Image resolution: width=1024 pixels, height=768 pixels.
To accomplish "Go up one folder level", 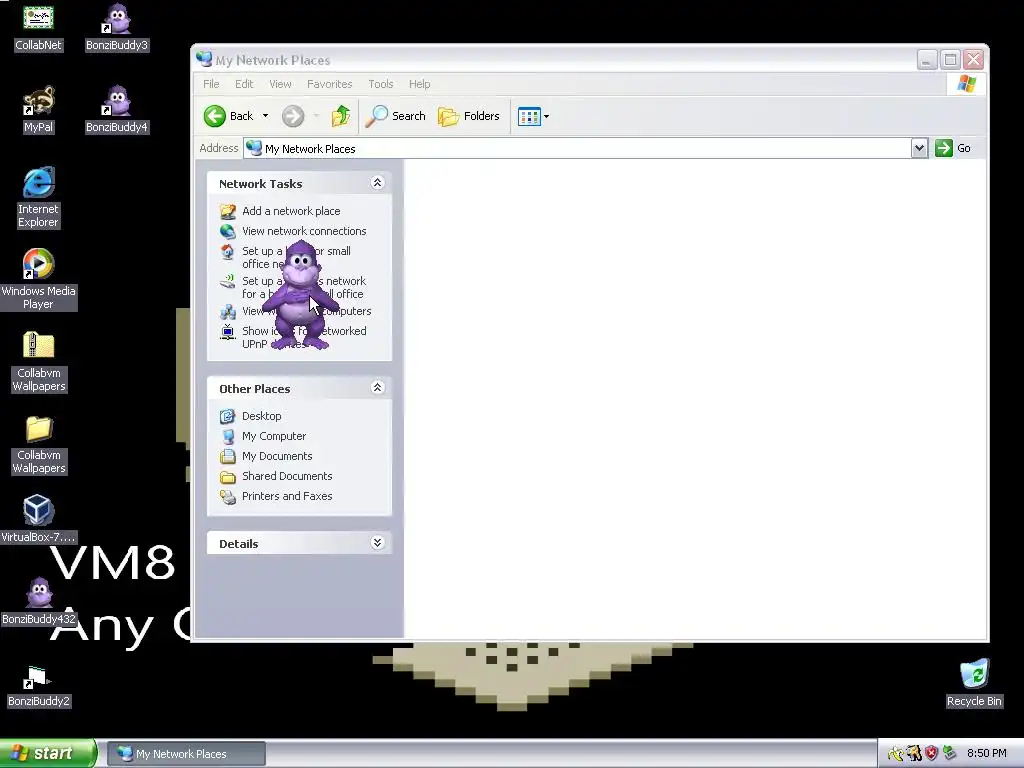I will [340, 116].
